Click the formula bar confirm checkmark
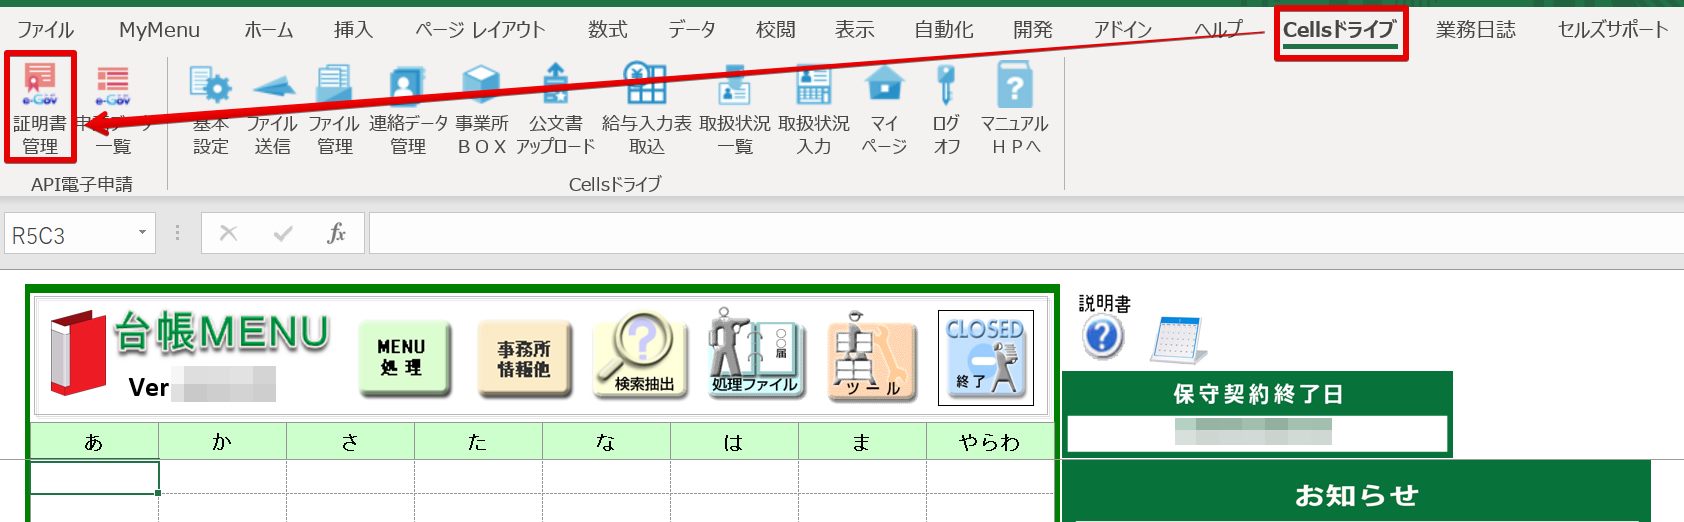This screenshot has height=522, width=1684. tap(283, 233)
